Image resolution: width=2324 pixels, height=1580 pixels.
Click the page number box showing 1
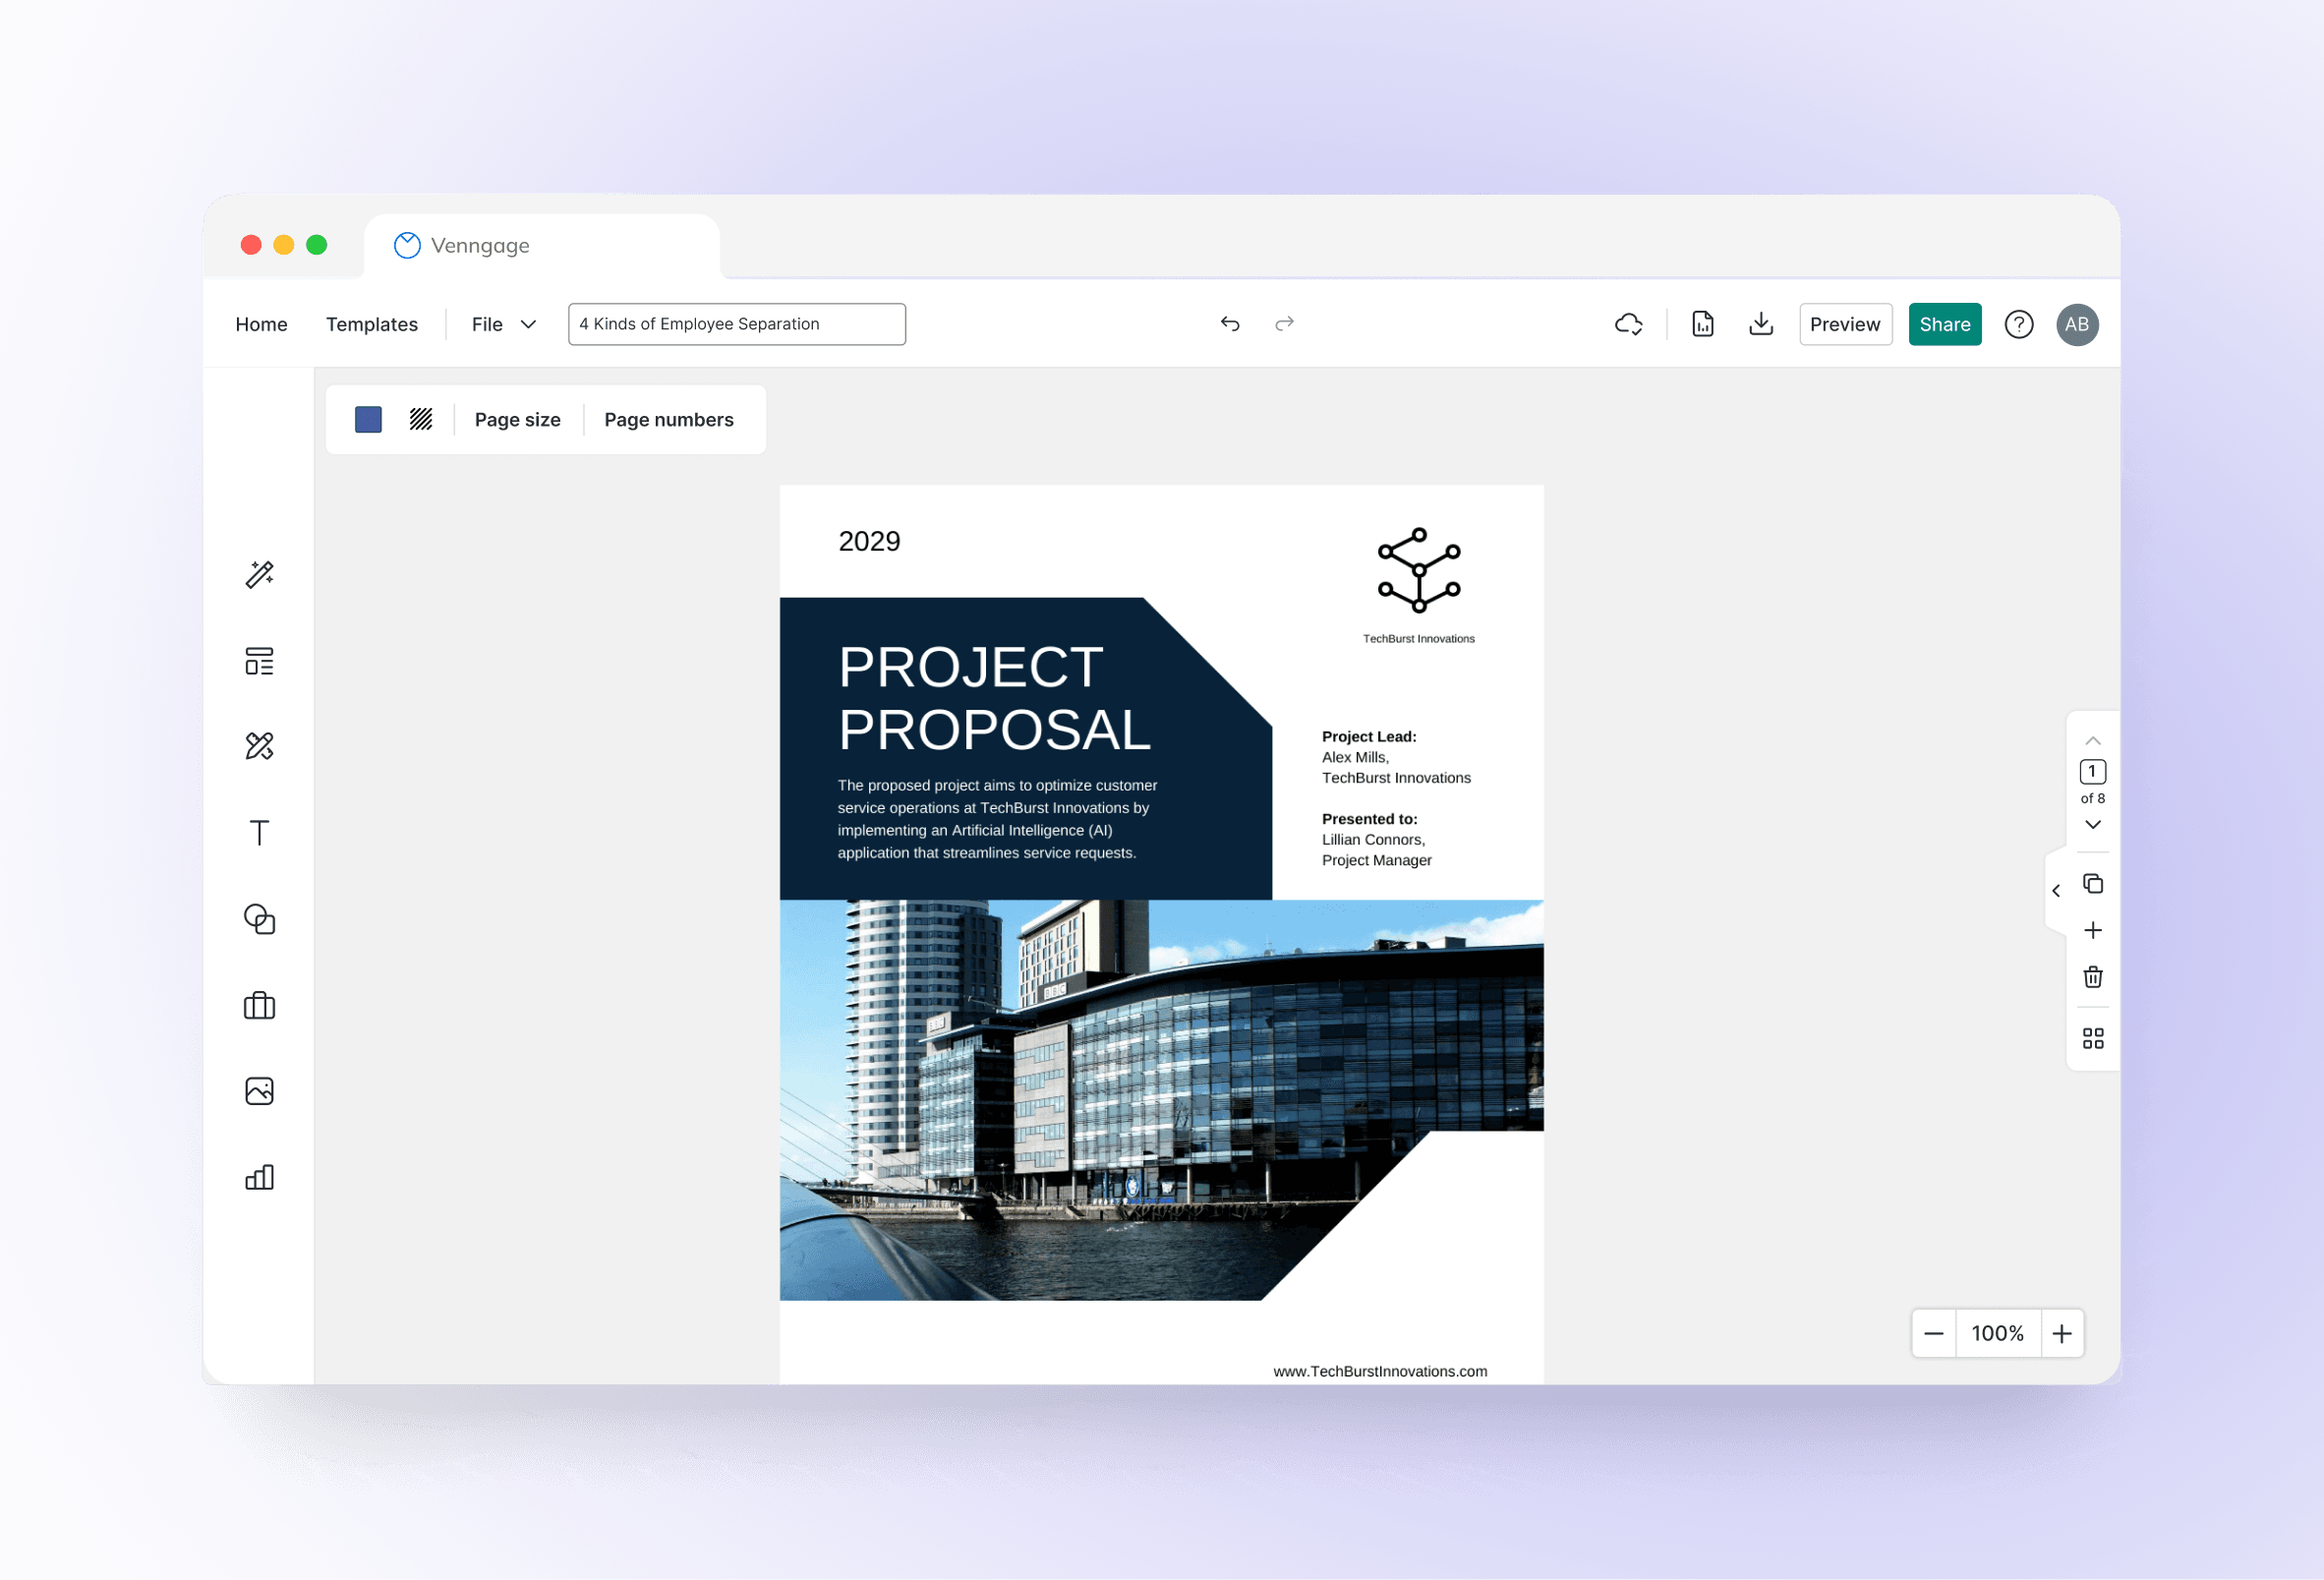[x=2093, y=772]
